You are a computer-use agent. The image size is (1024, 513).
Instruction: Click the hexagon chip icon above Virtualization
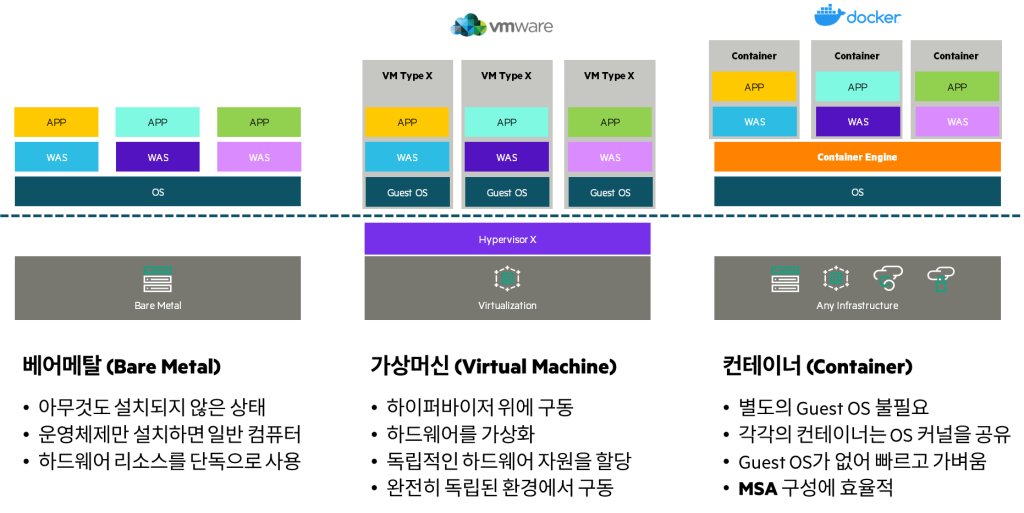click(x=507, y=279)
